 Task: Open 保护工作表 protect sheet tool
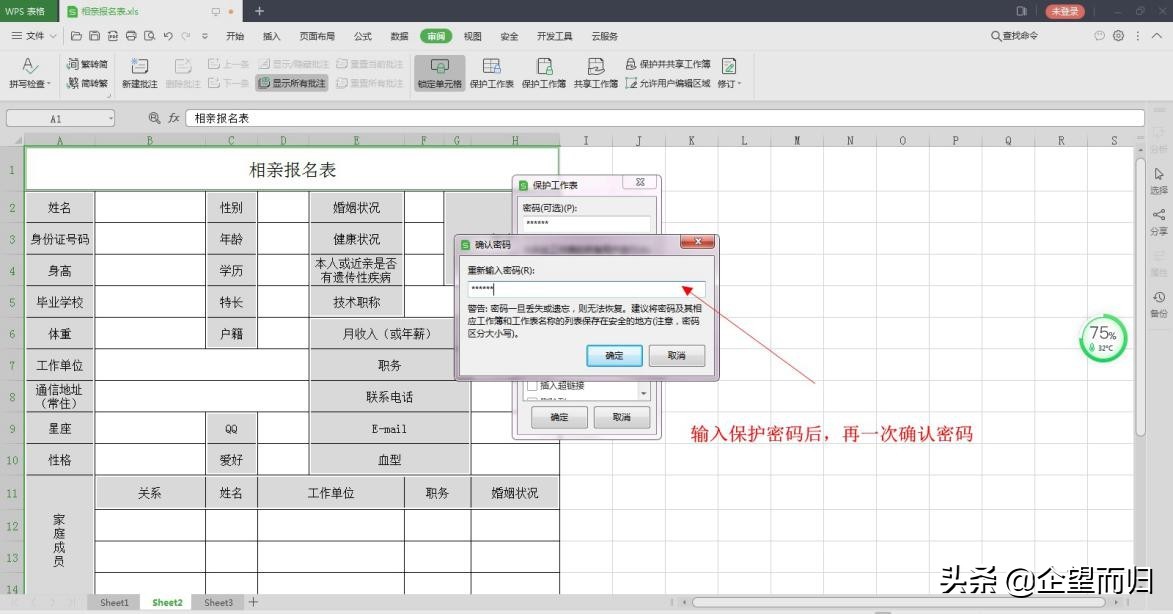(491, 73)
